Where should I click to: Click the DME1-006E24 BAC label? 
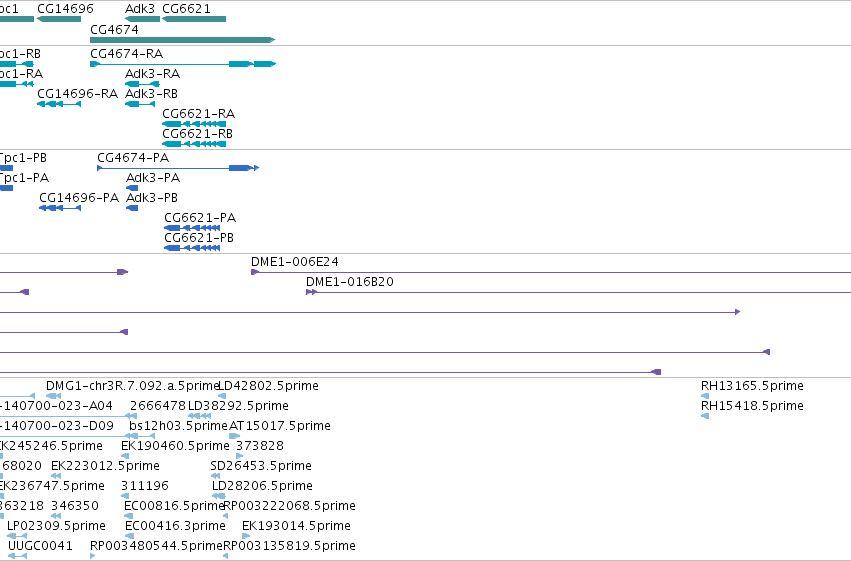(x=295, y=262)
